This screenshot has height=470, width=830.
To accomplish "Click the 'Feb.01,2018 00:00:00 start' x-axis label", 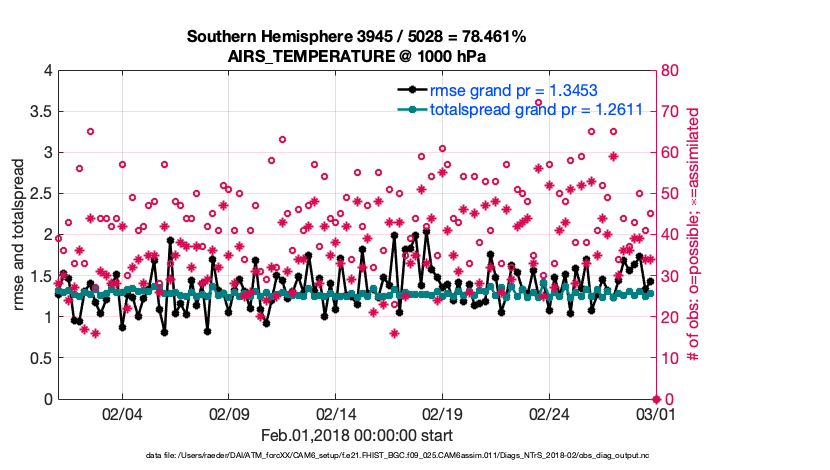I will pyautogui.click(x=356, y=435).
